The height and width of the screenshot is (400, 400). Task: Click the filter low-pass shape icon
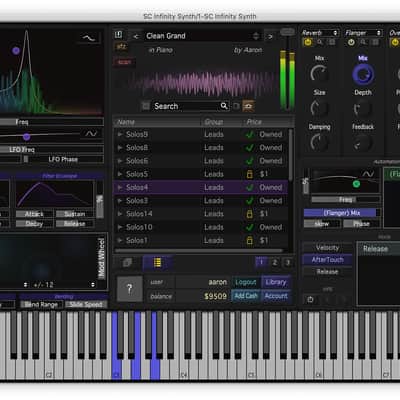89,38
